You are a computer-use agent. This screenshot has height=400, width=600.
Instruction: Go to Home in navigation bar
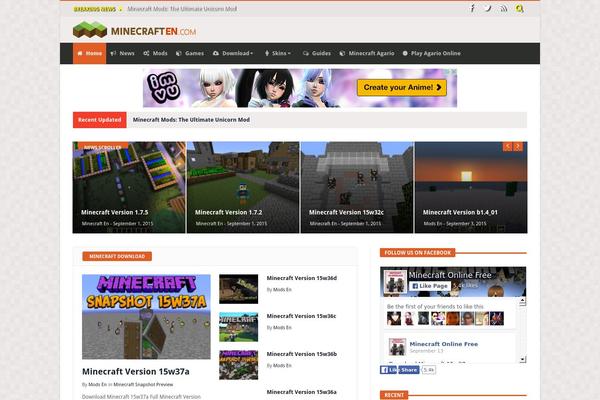click(x=90, y=53)
